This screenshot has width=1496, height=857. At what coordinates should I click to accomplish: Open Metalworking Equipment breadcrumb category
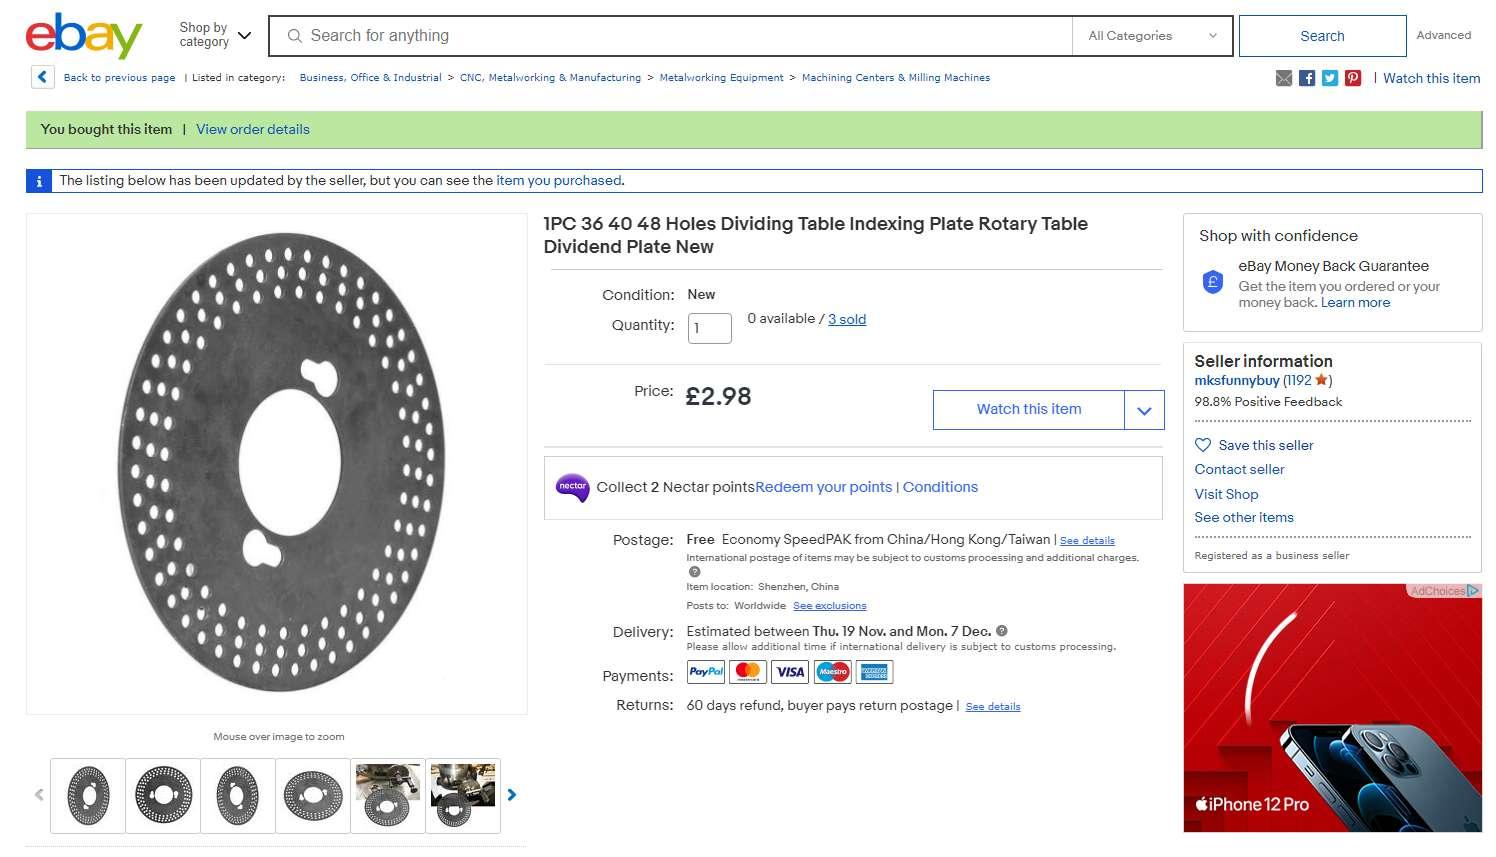(721, 78)
